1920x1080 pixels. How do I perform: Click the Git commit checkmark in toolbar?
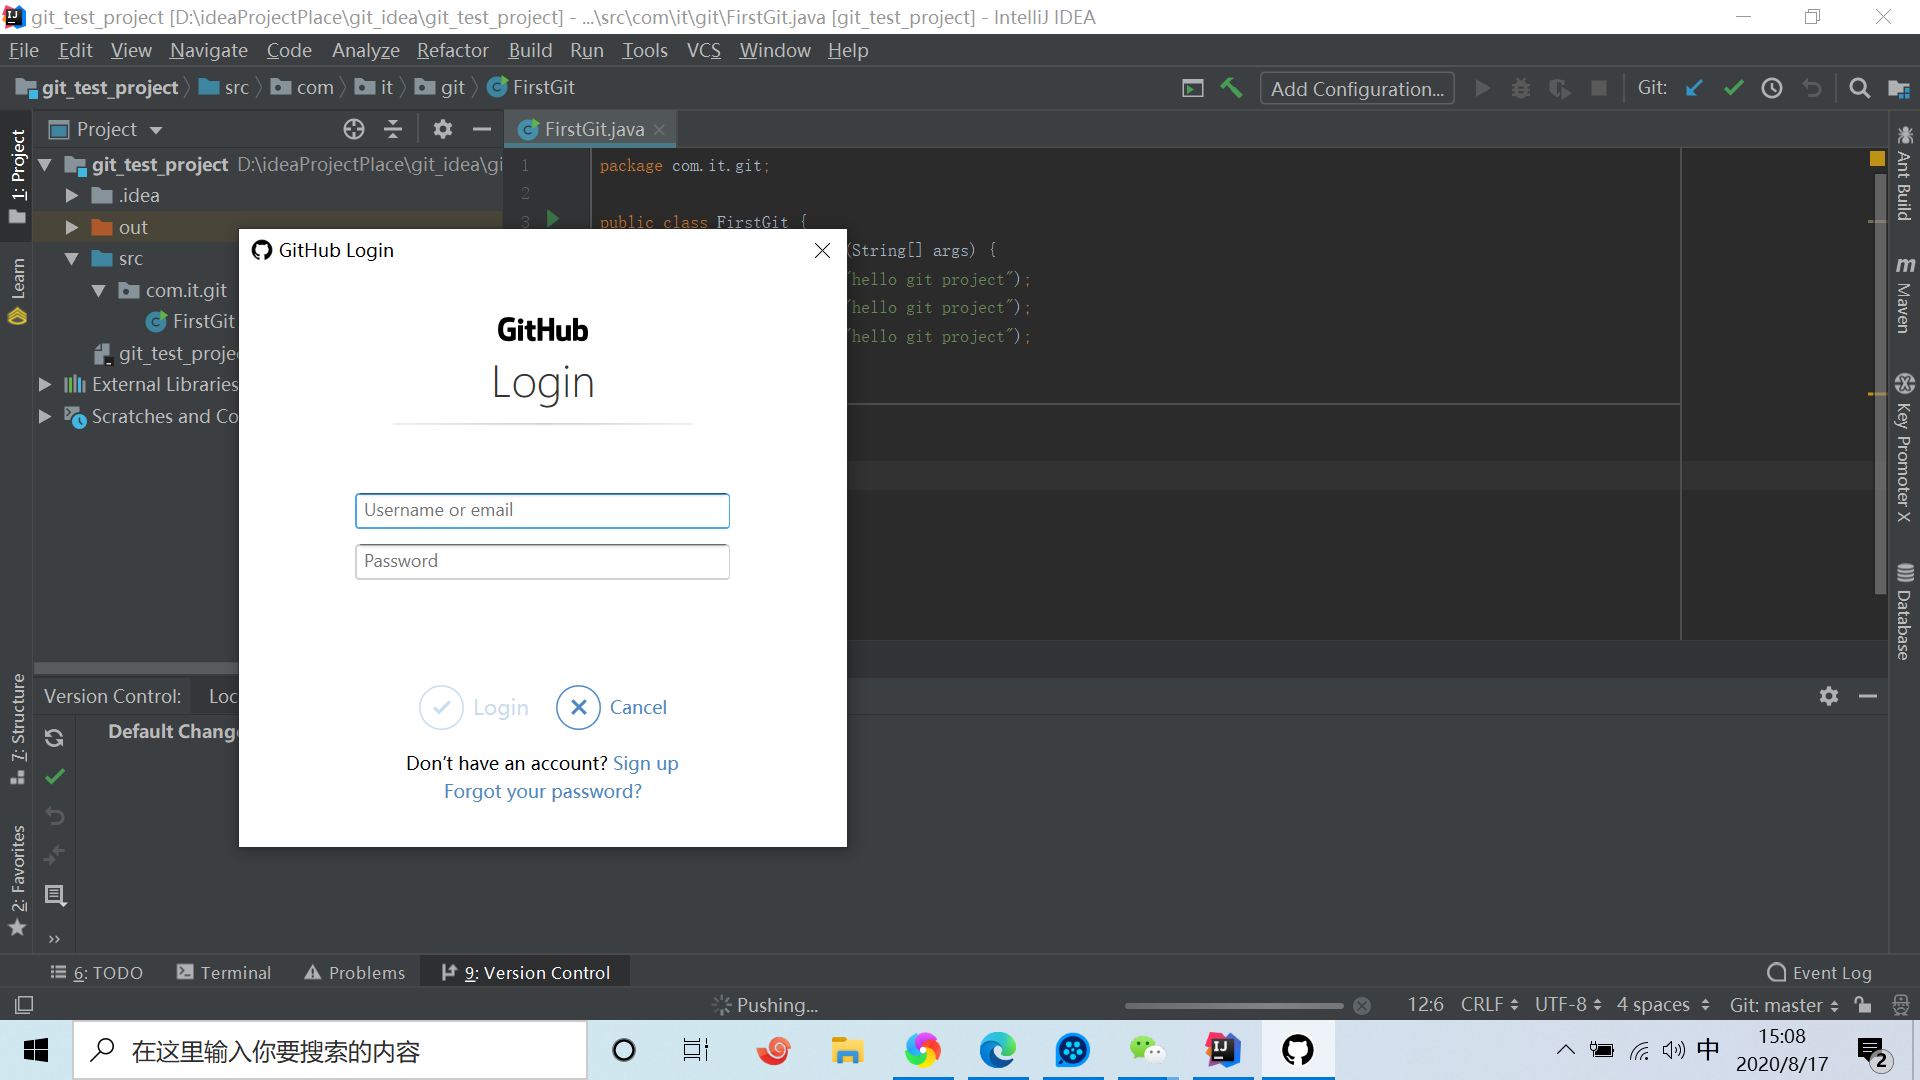point(1733,88)
